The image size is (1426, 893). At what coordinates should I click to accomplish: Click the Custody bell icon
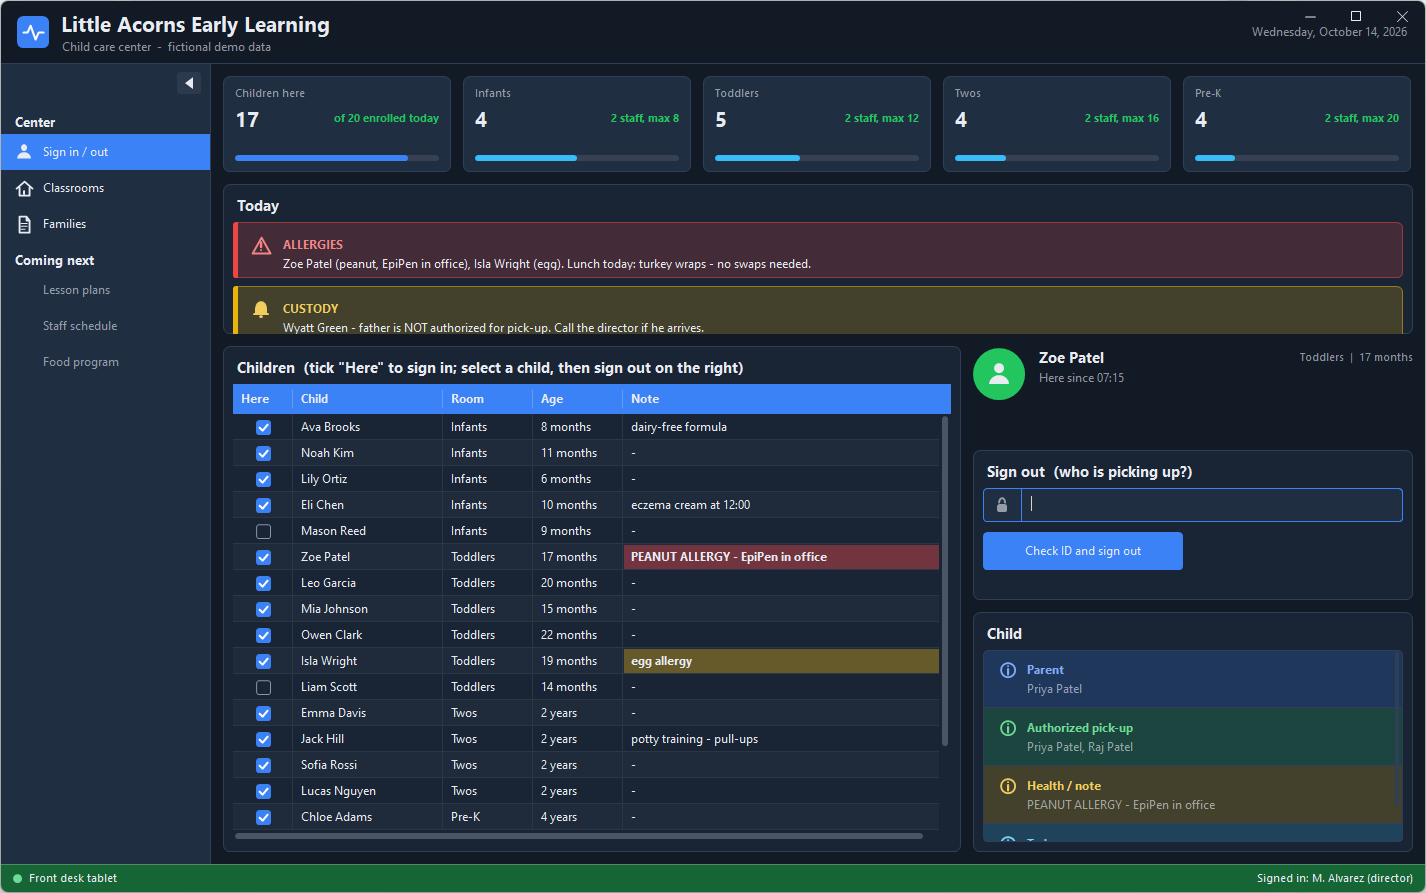coord(261,309)
